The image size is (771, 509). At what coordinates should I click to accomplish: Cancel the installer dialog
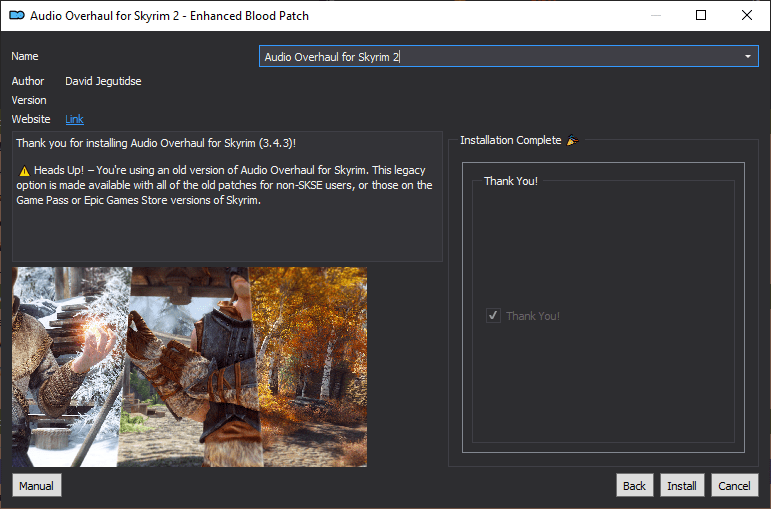point(735,486)
